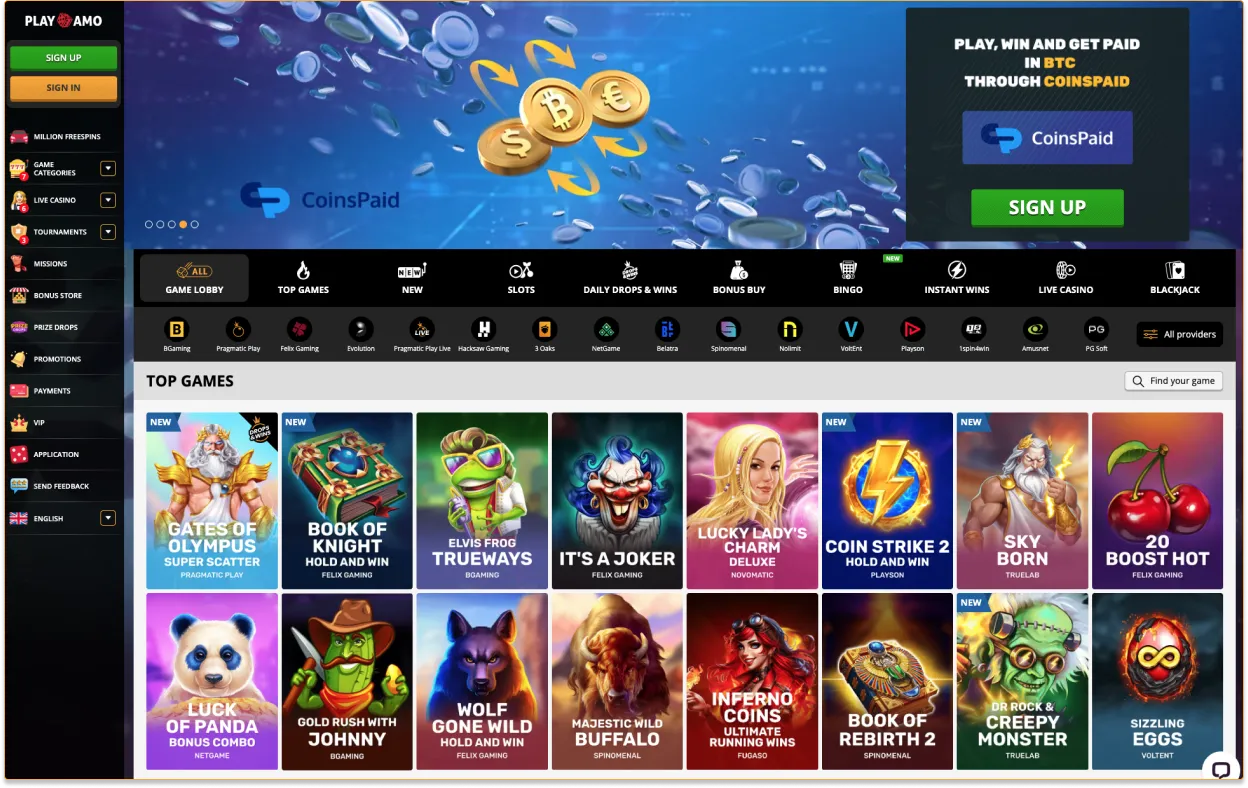Open the live chat bubble icon
The height and width of the screenshot is (788, 1248).
[1220, 769]
